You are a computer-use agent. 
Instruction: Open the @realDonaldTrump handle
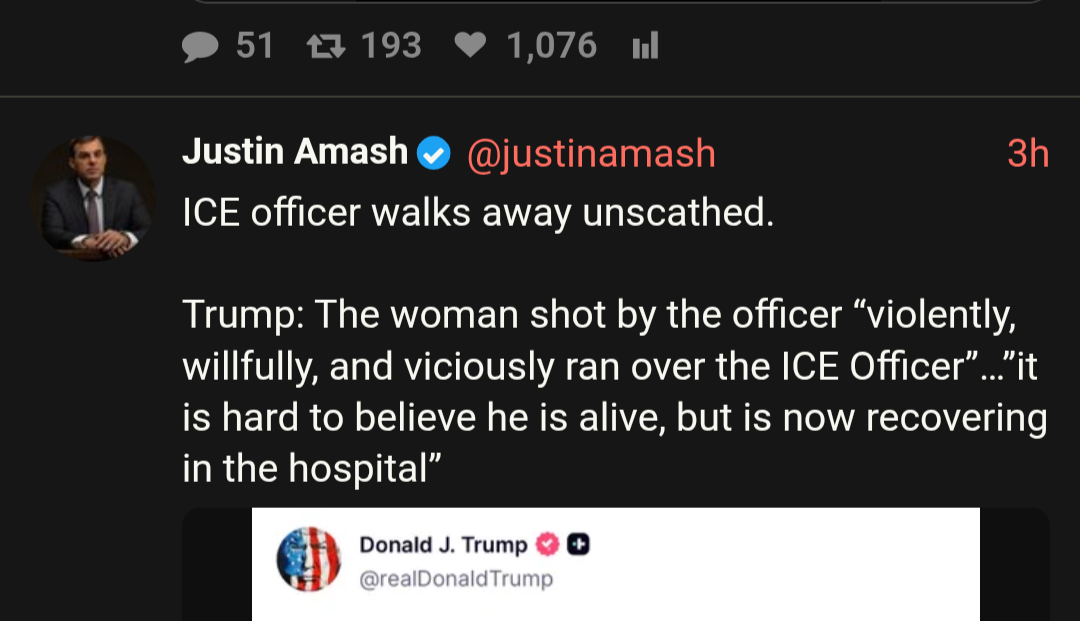(456, 579)
